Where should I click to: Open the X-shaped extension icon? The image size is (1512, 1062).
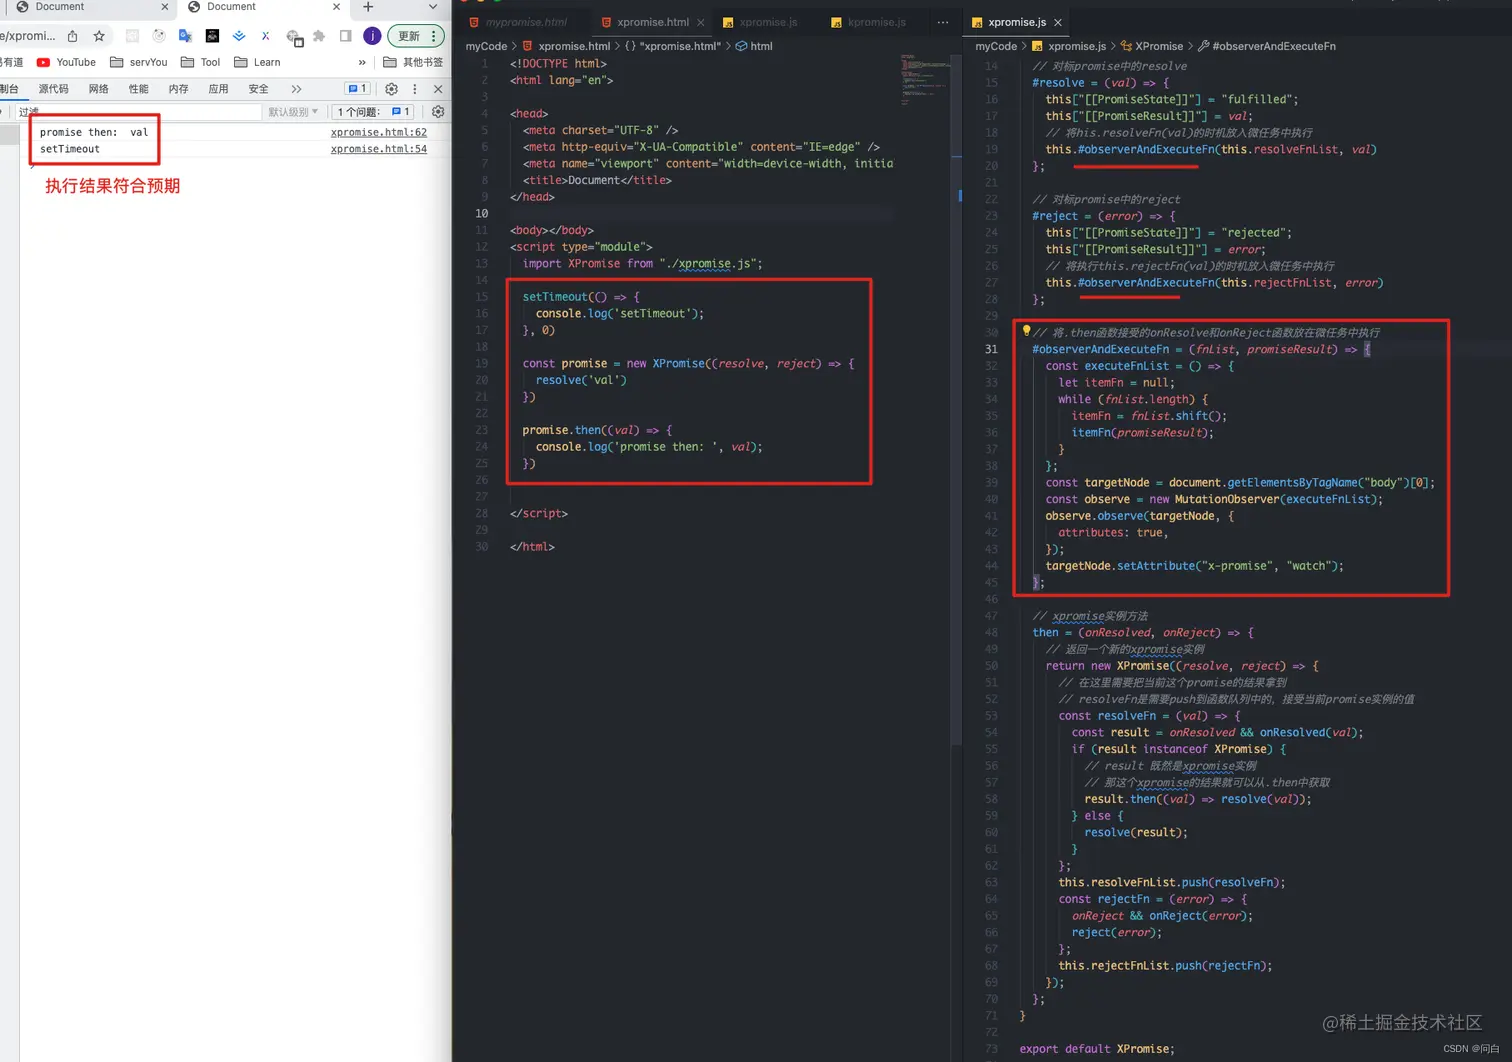pos(265,36)
